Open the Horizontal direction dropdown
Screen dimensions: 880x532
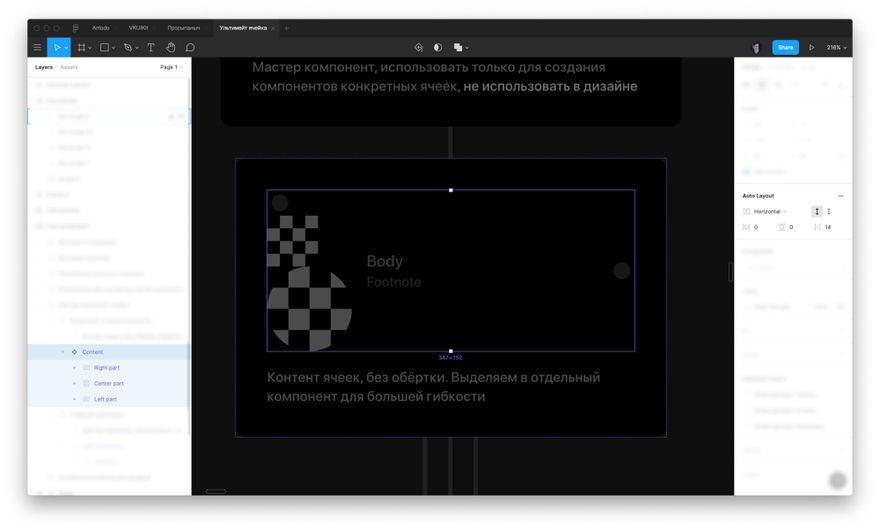(x=770, y=212)
